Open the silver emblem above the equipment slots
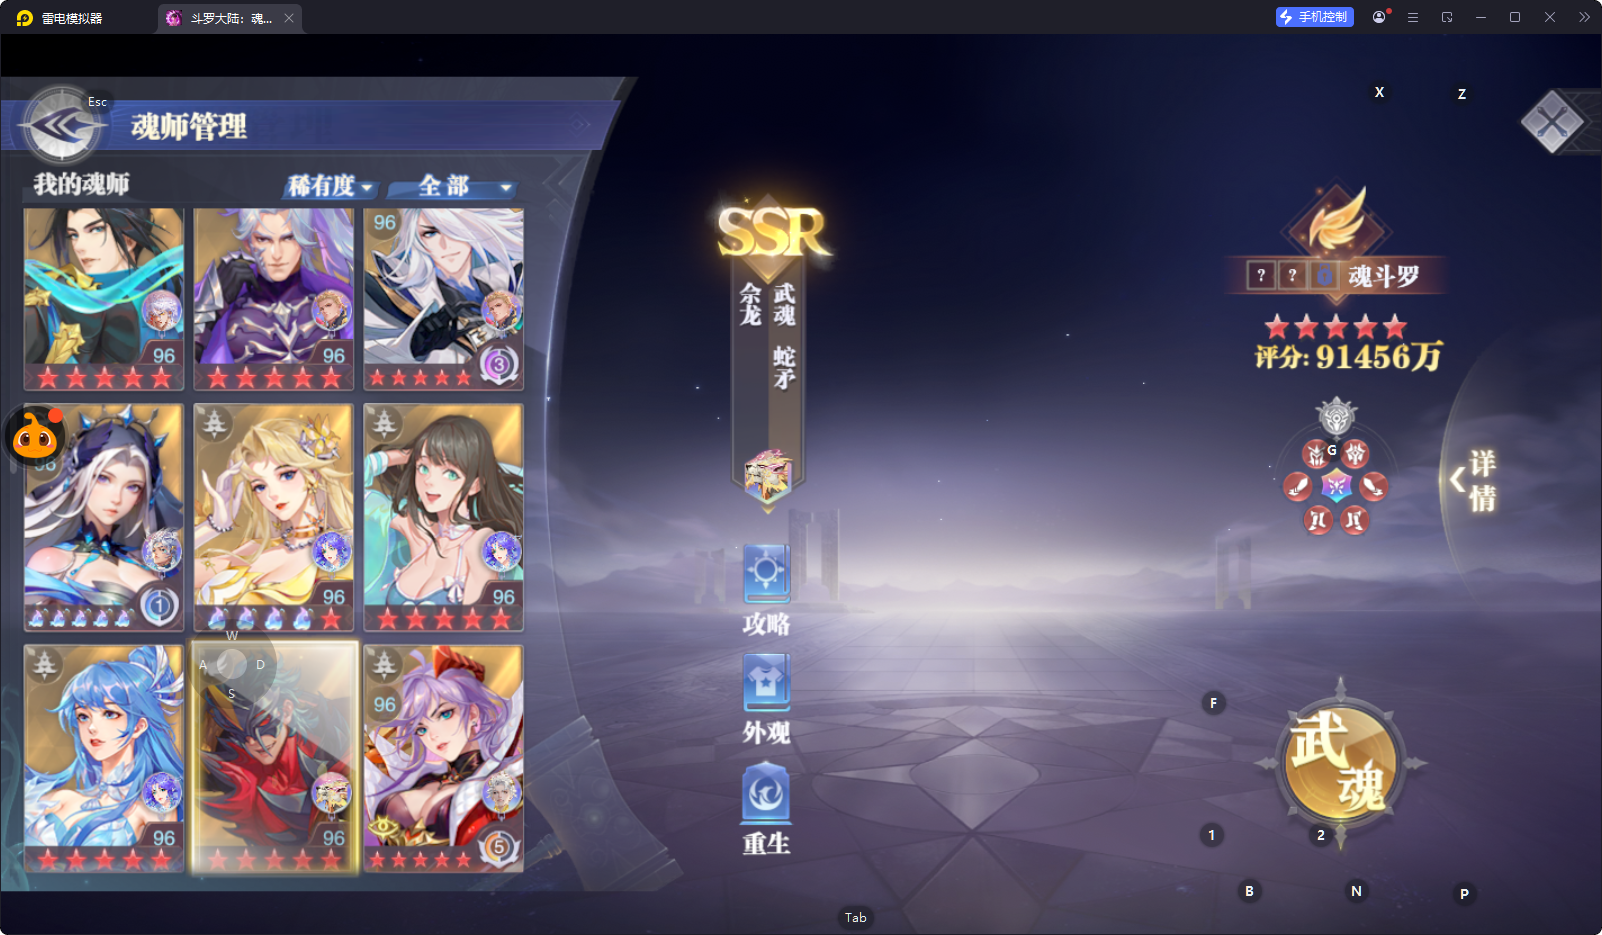Screen dimensions: 1602x935 tap(1336, 416)
